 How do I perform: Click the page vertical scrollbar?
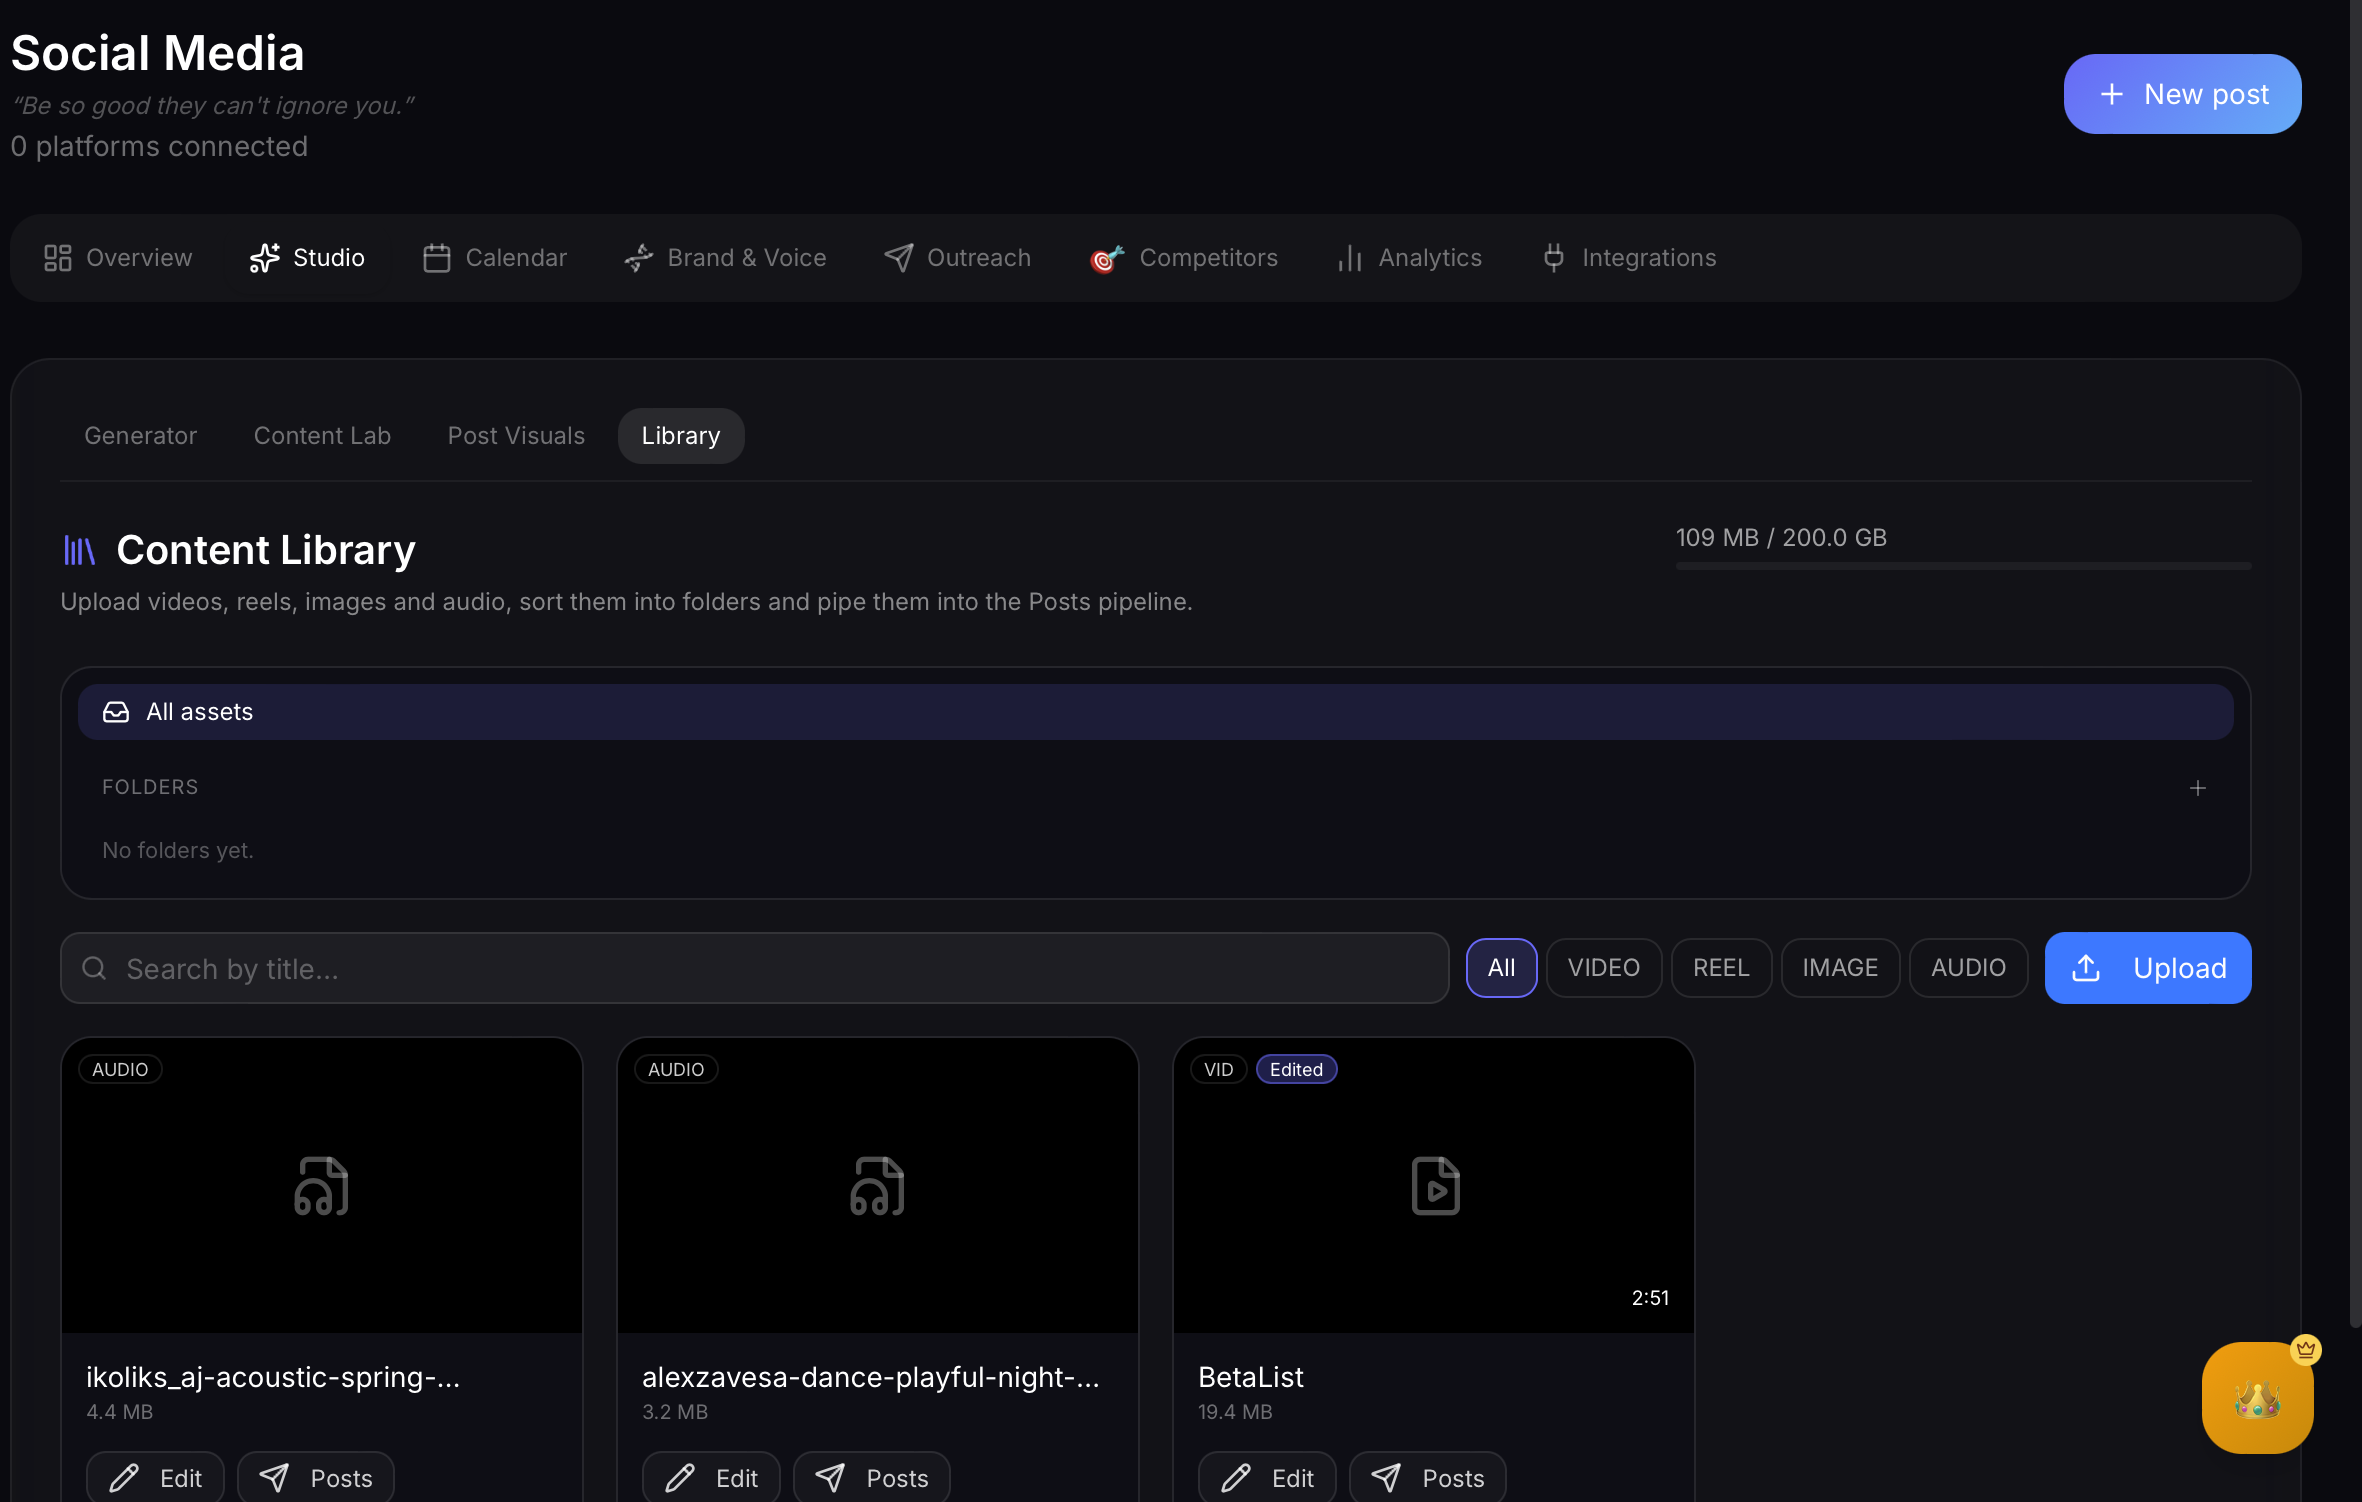tap(2355, 664)
